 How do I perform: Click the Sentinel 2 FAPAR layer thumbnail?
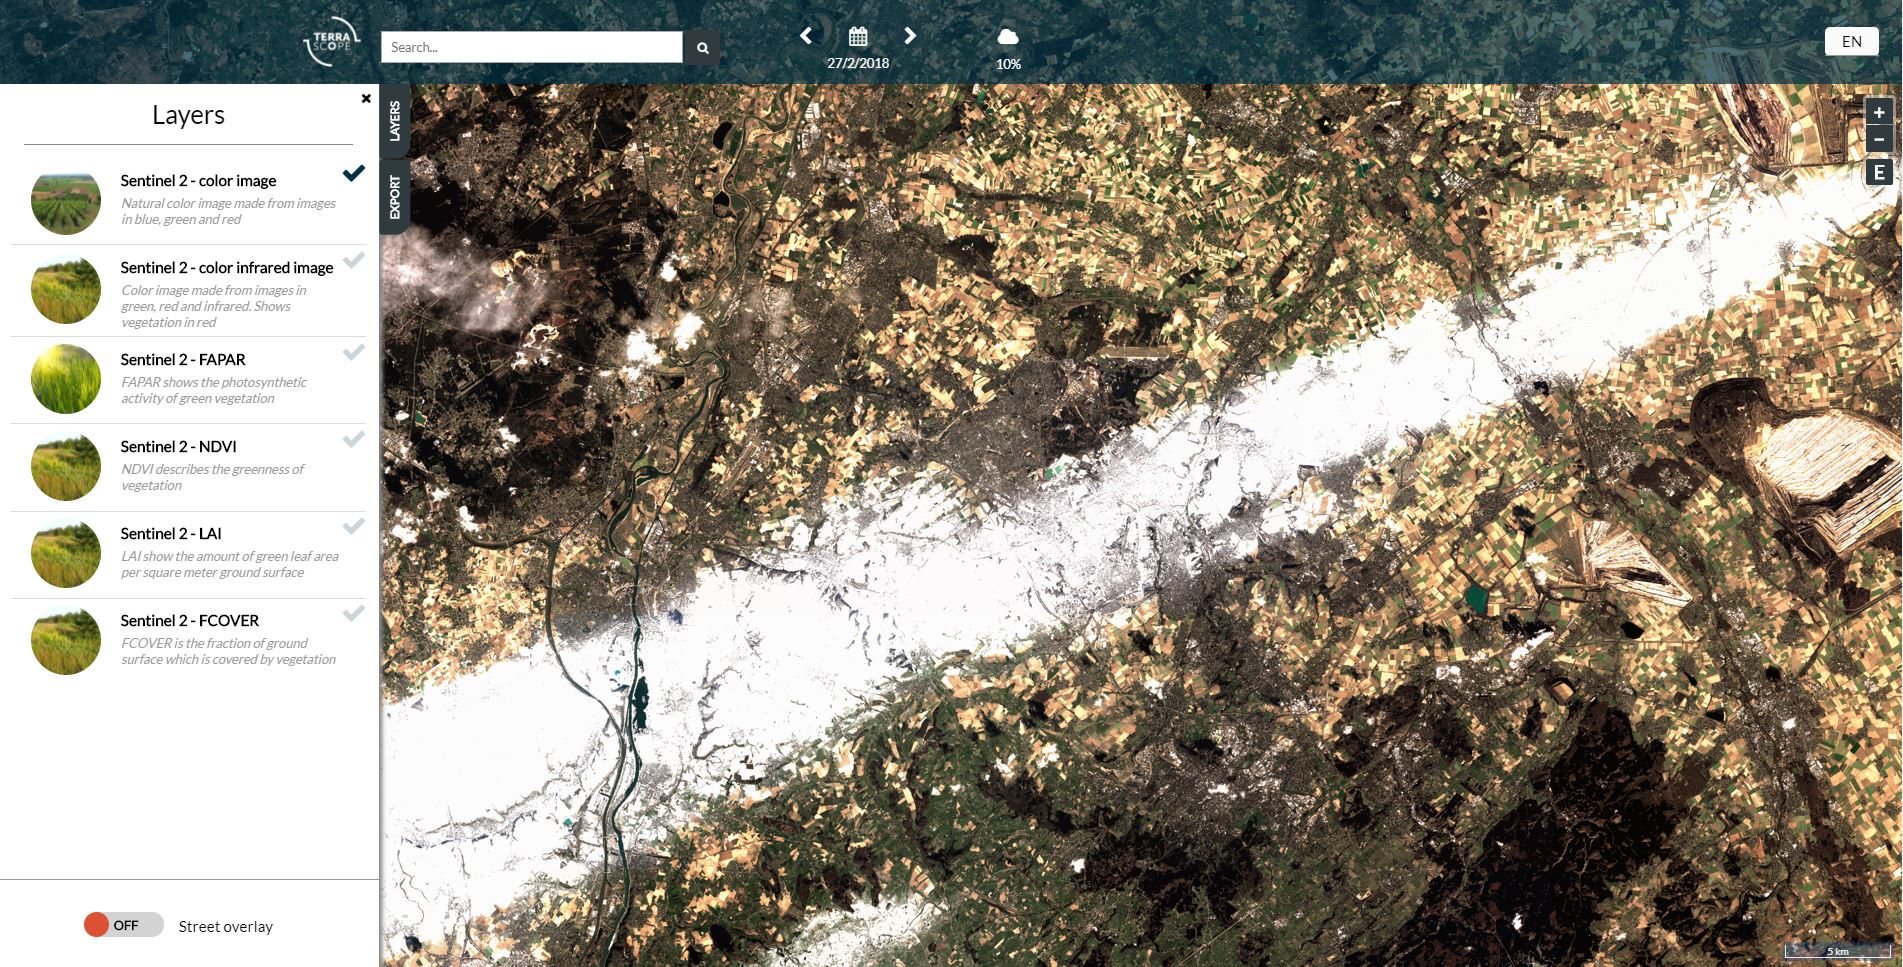(65, 379)
